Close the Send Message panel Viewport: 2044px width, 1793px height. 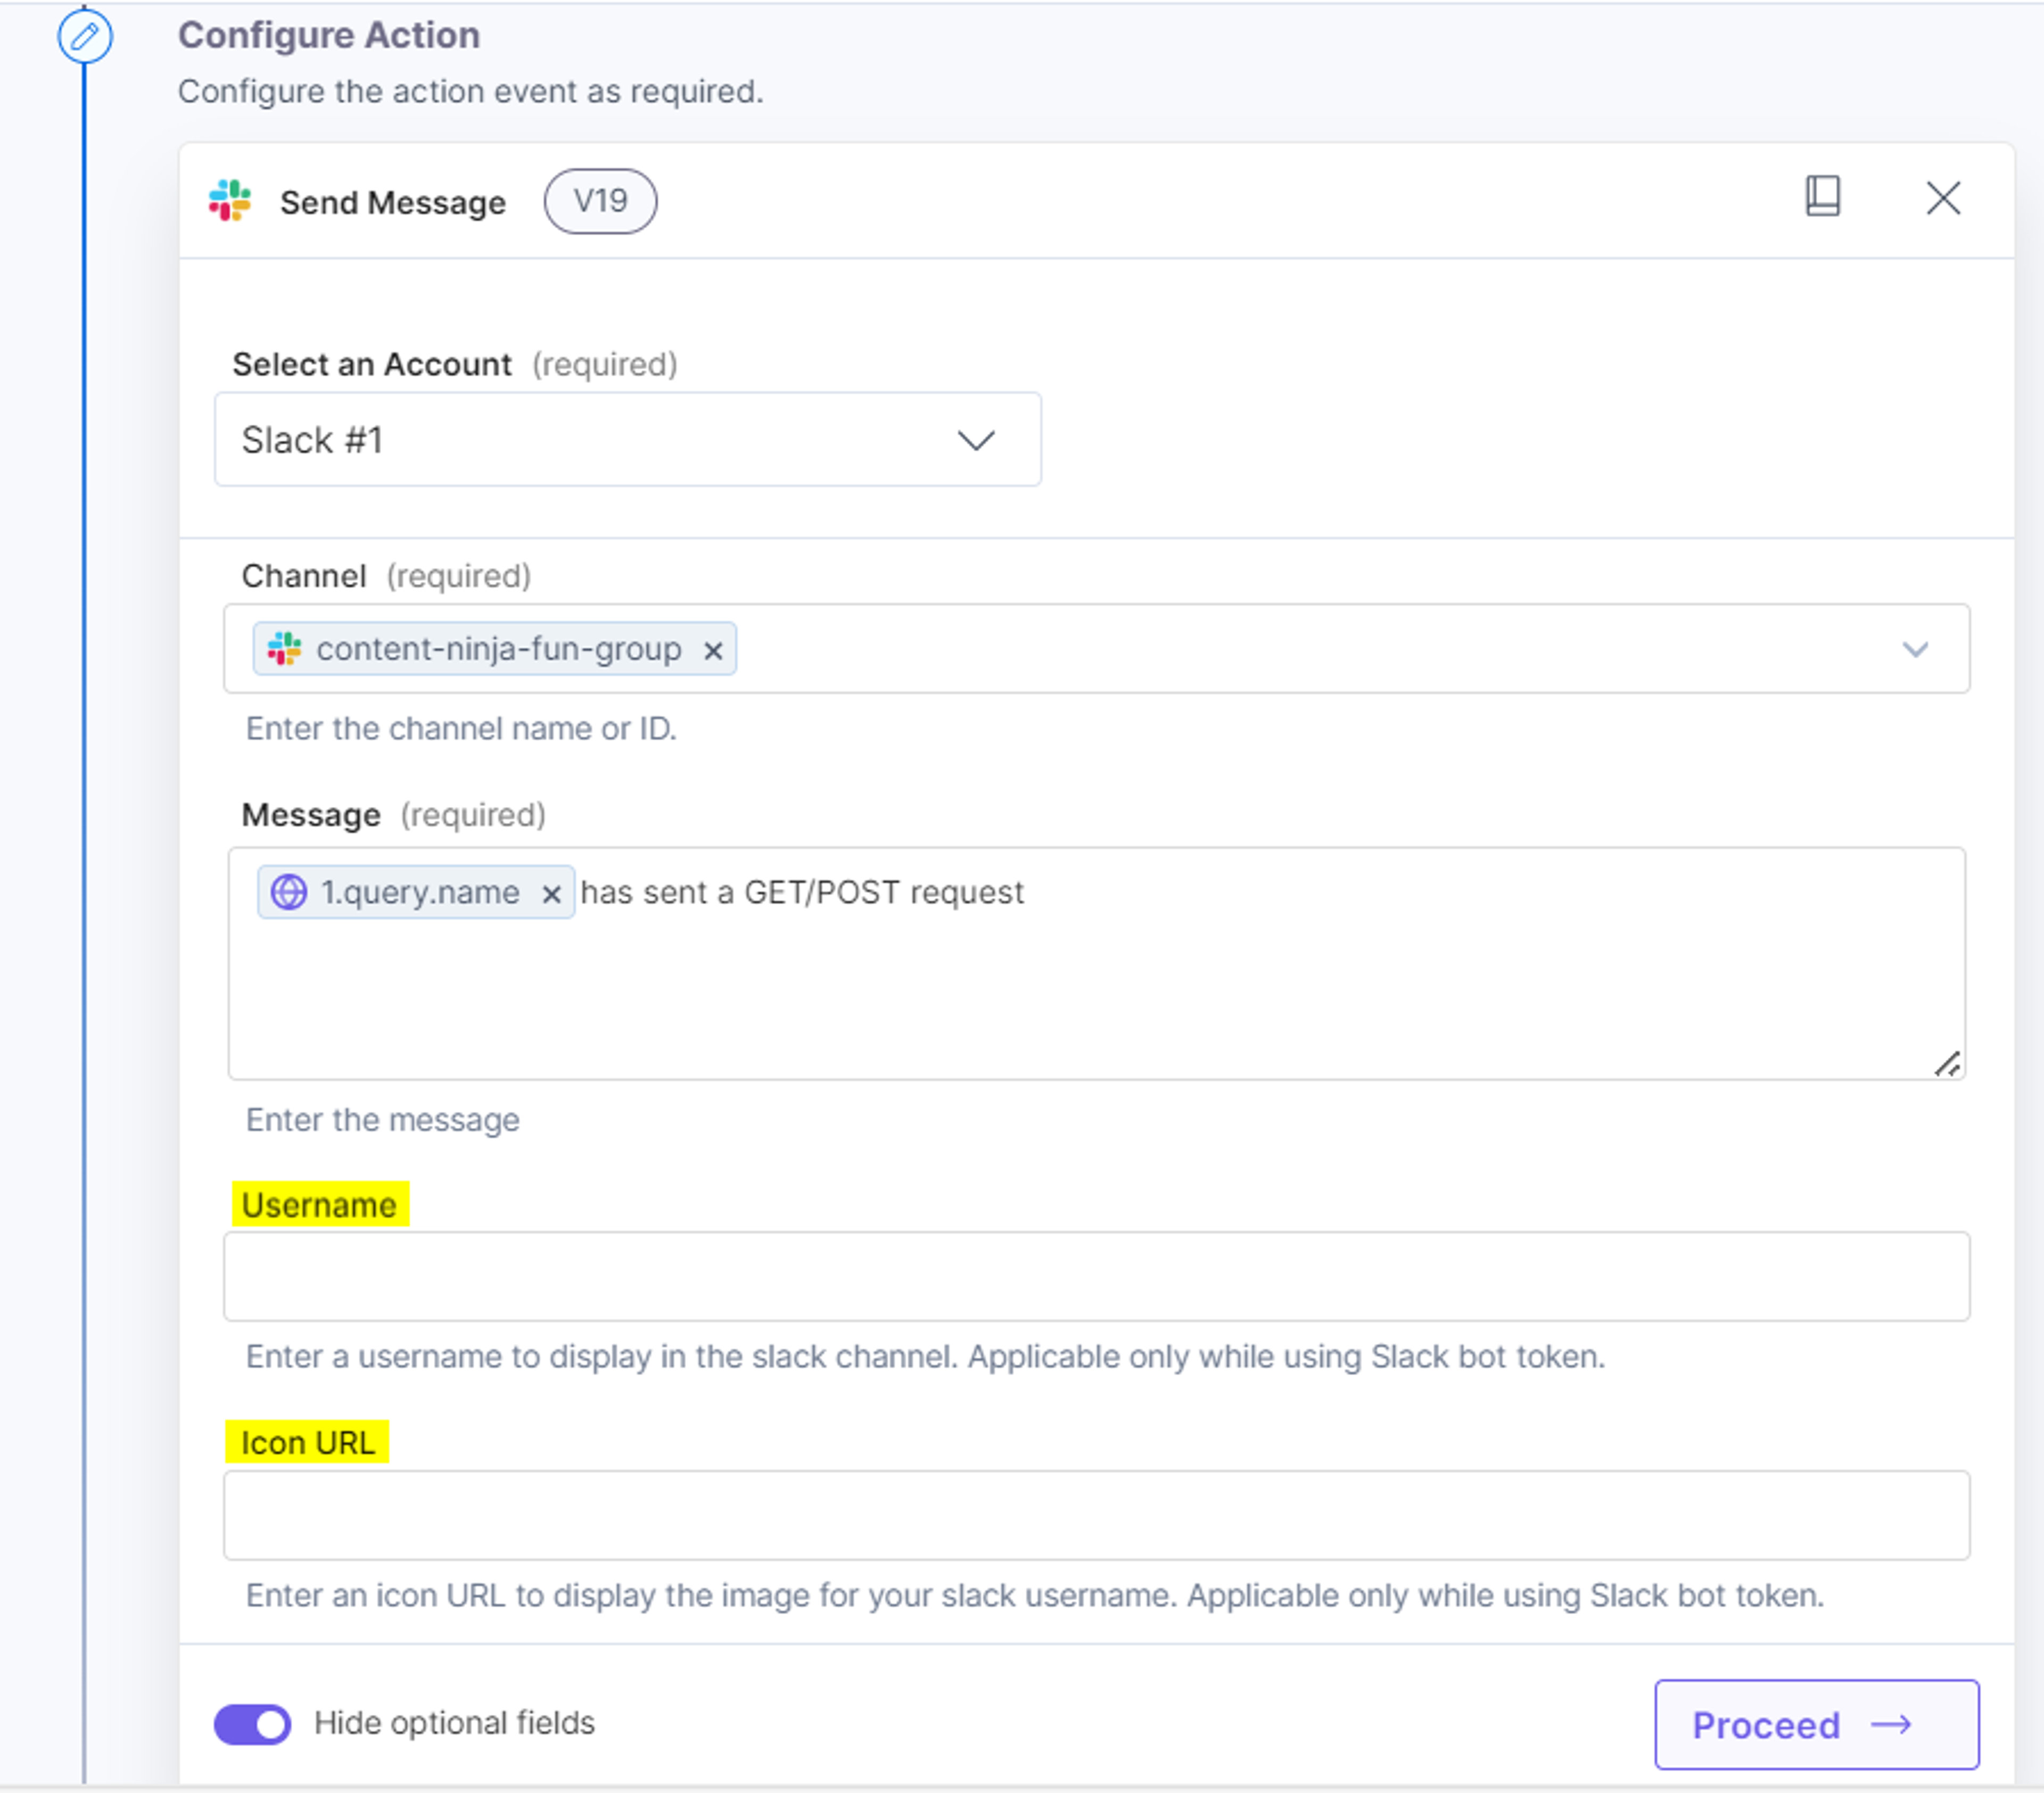pos(1943,198)
